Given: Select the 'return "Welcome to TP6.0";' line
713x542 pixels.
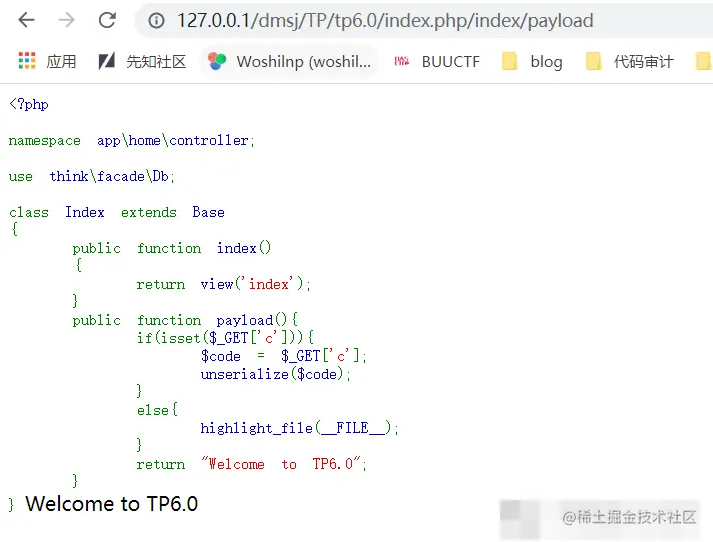Looking at the screenshot, I should (x=251, y=464).
